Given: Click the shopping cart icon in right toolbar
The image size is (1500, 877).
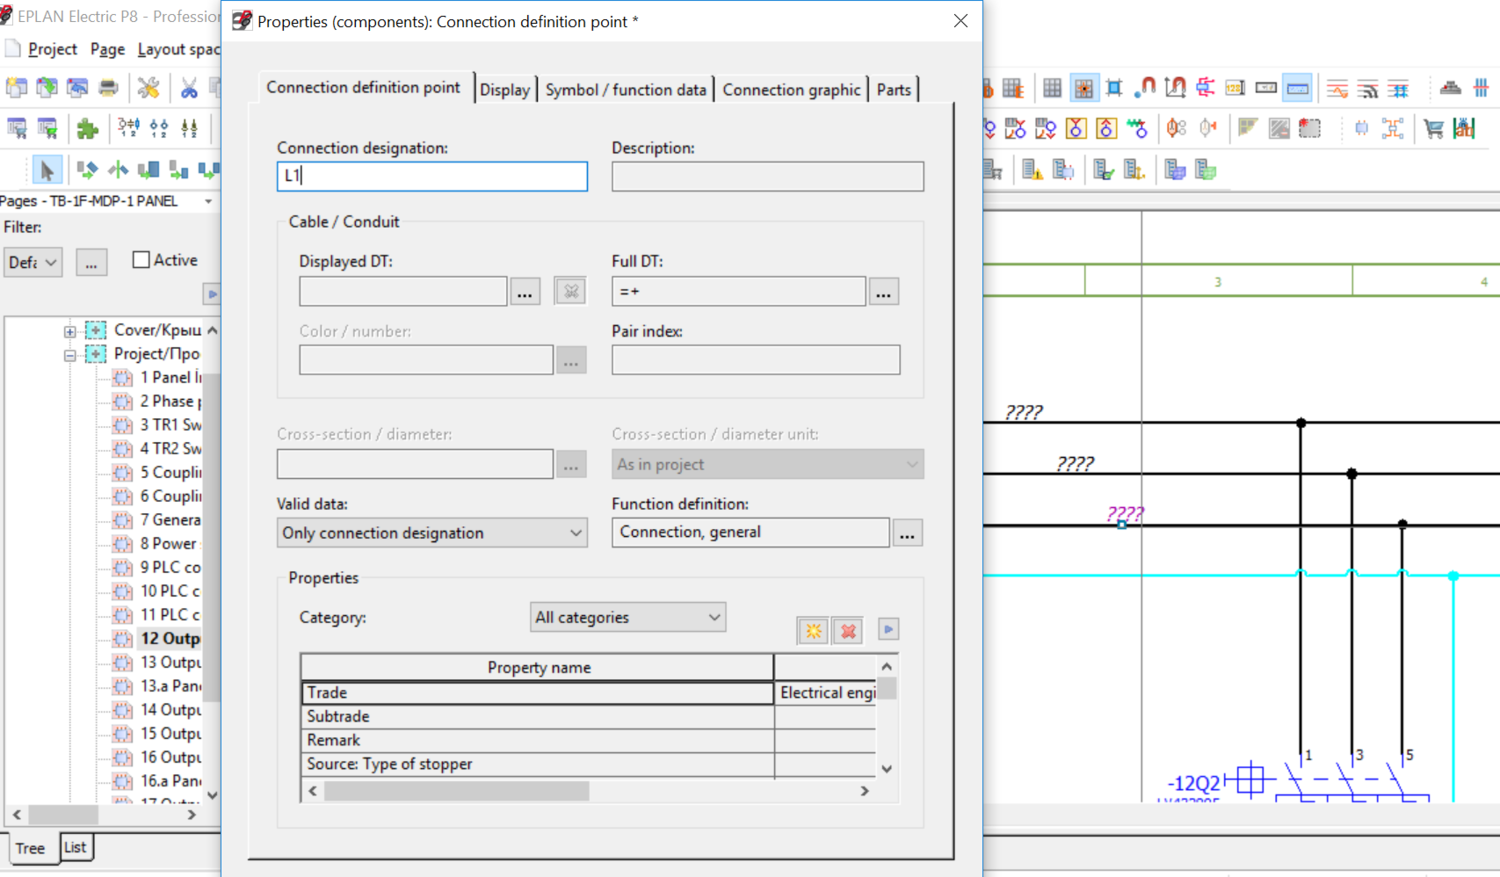Looking at the screenshot, I should coord(1433,128).
